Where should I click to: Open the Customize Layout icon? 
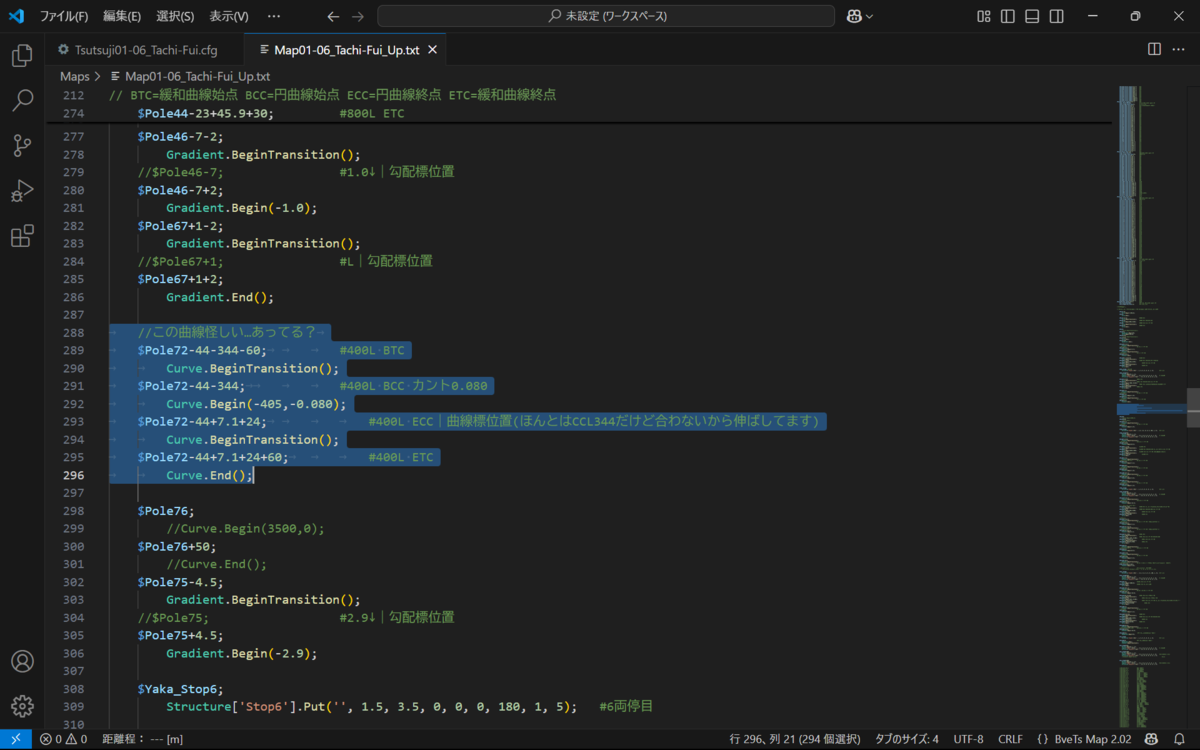[985, 16]
